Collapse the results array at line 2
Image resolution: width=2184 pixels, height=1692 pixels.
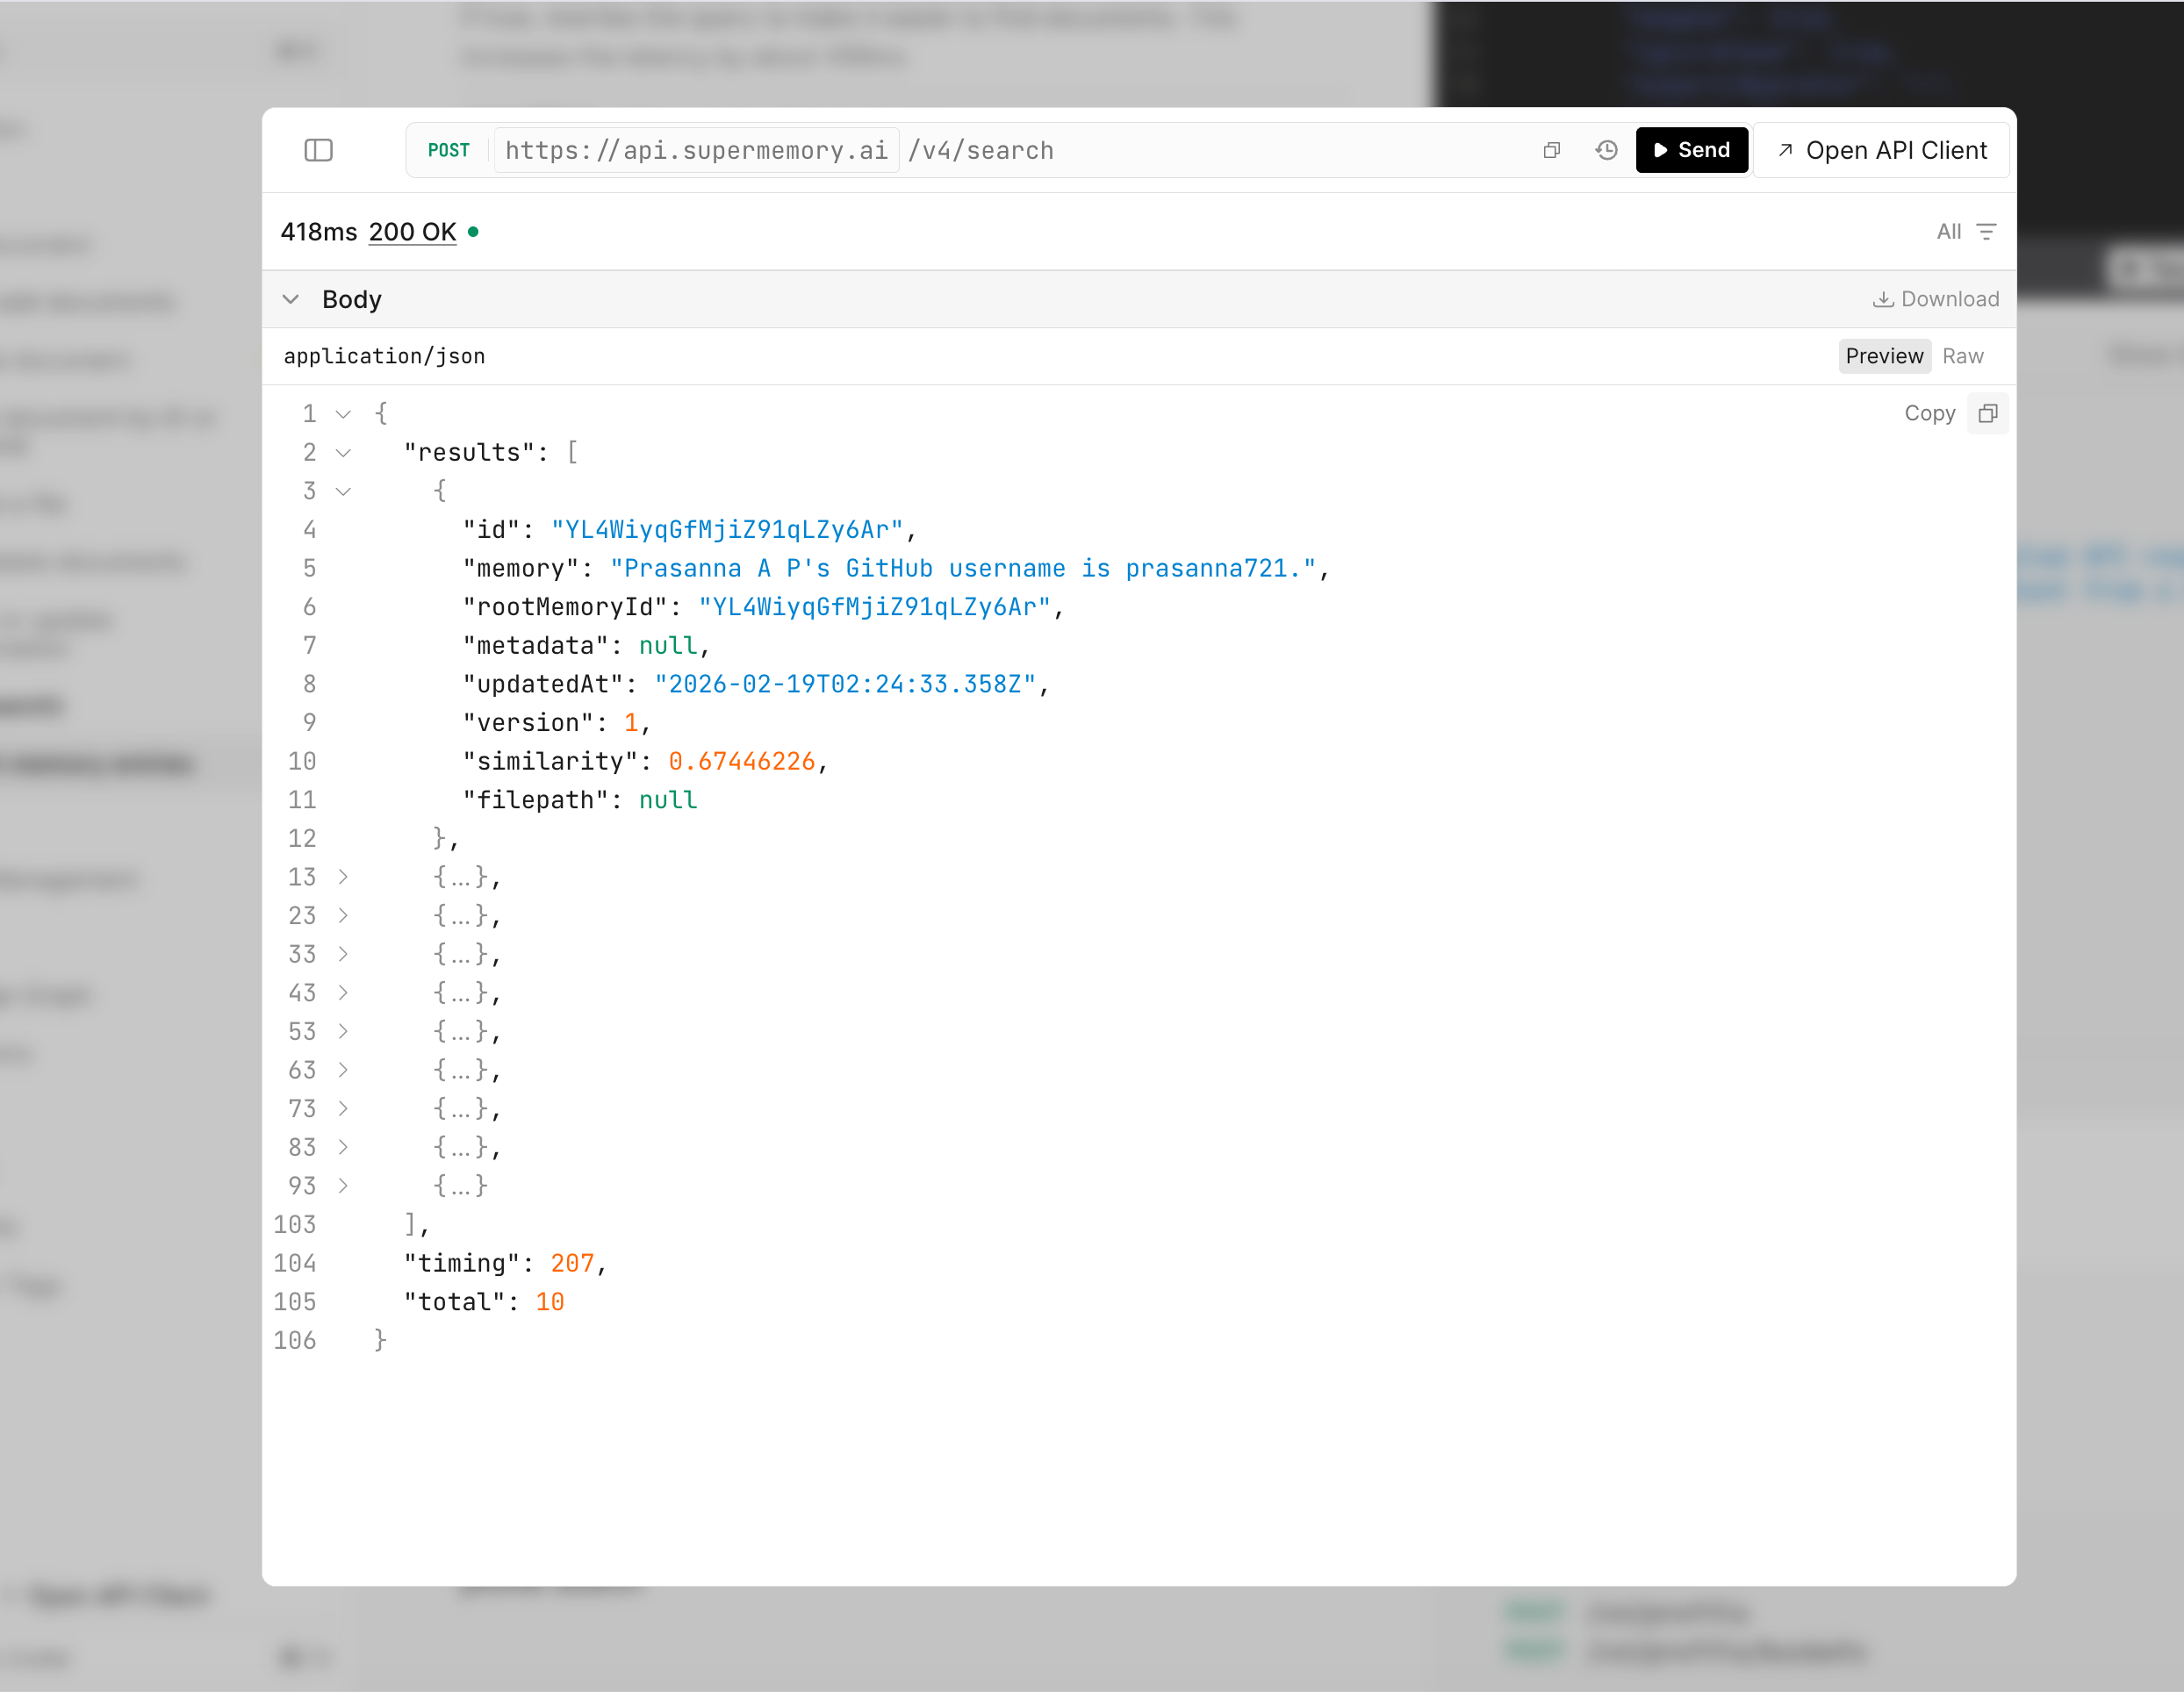coord(343,453)
